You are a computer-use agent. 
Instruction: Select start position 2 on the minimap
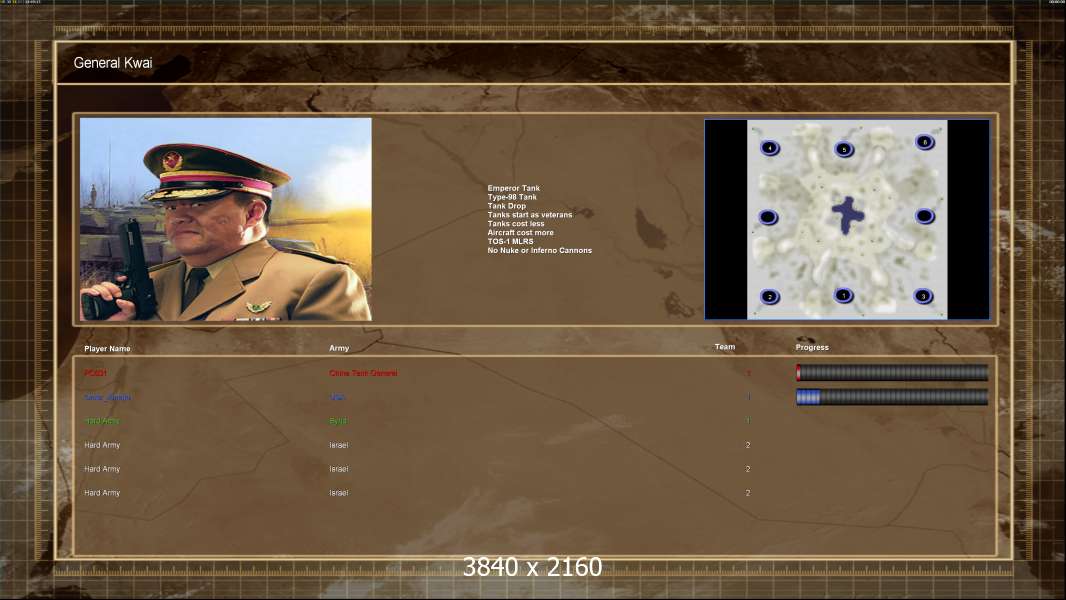pos(770,297)
